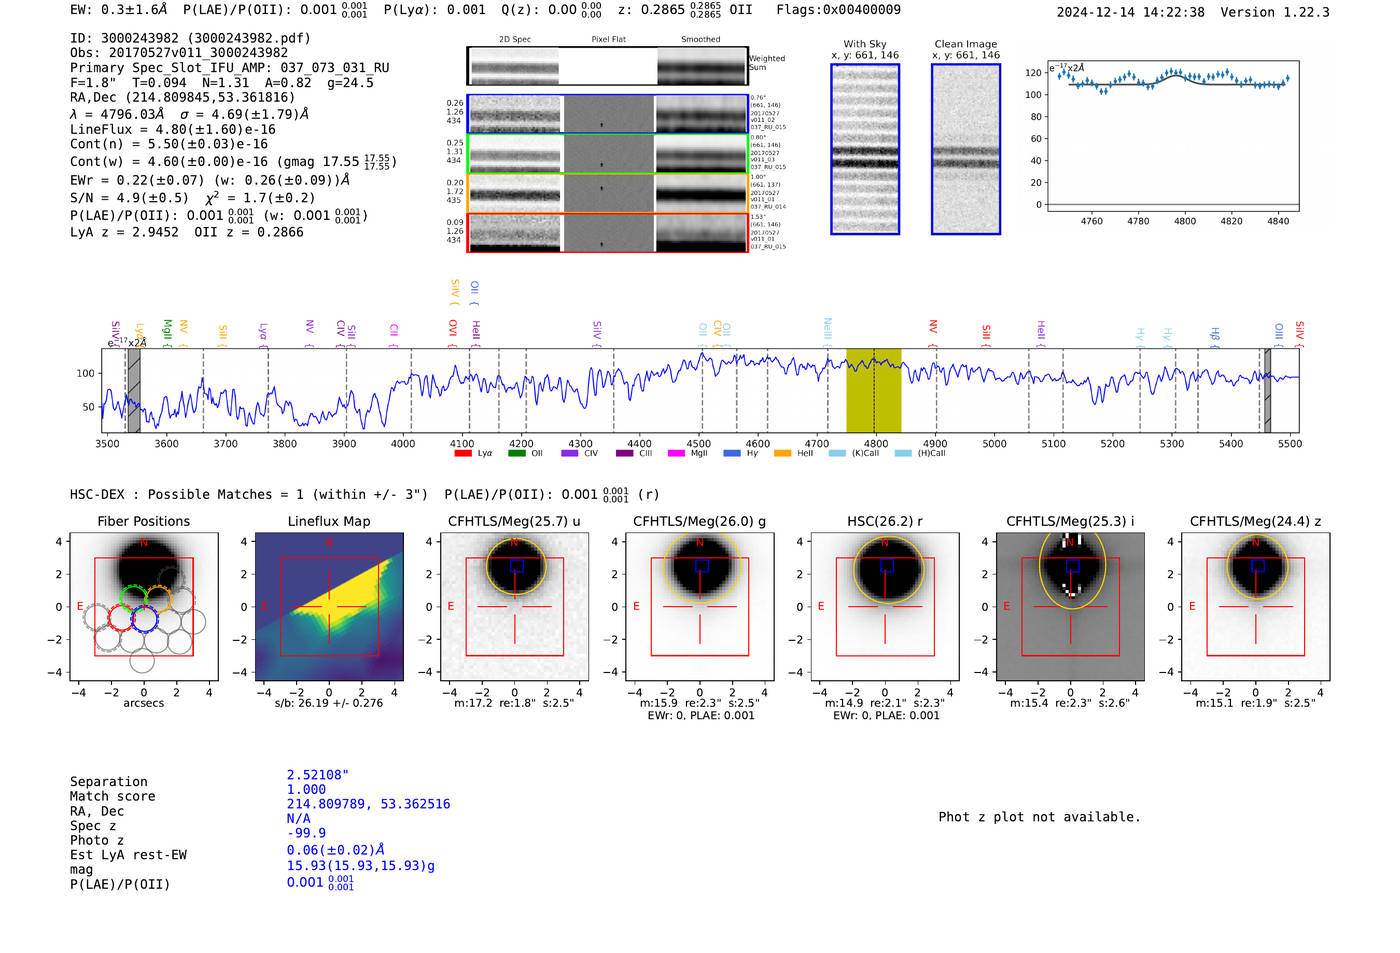Click the 2024-12-14 14:22:38 timestamp

click(1130, 12)
